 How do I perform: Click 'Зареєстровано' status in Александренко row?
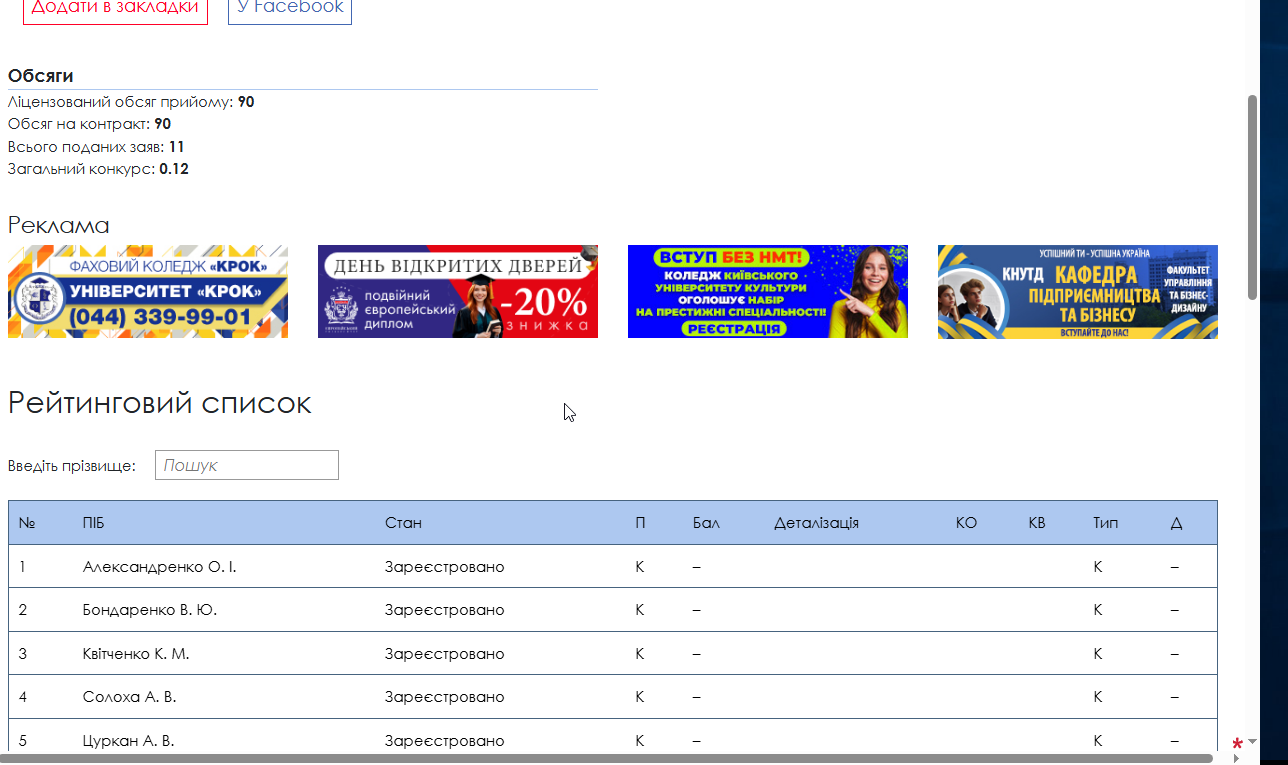444,567
